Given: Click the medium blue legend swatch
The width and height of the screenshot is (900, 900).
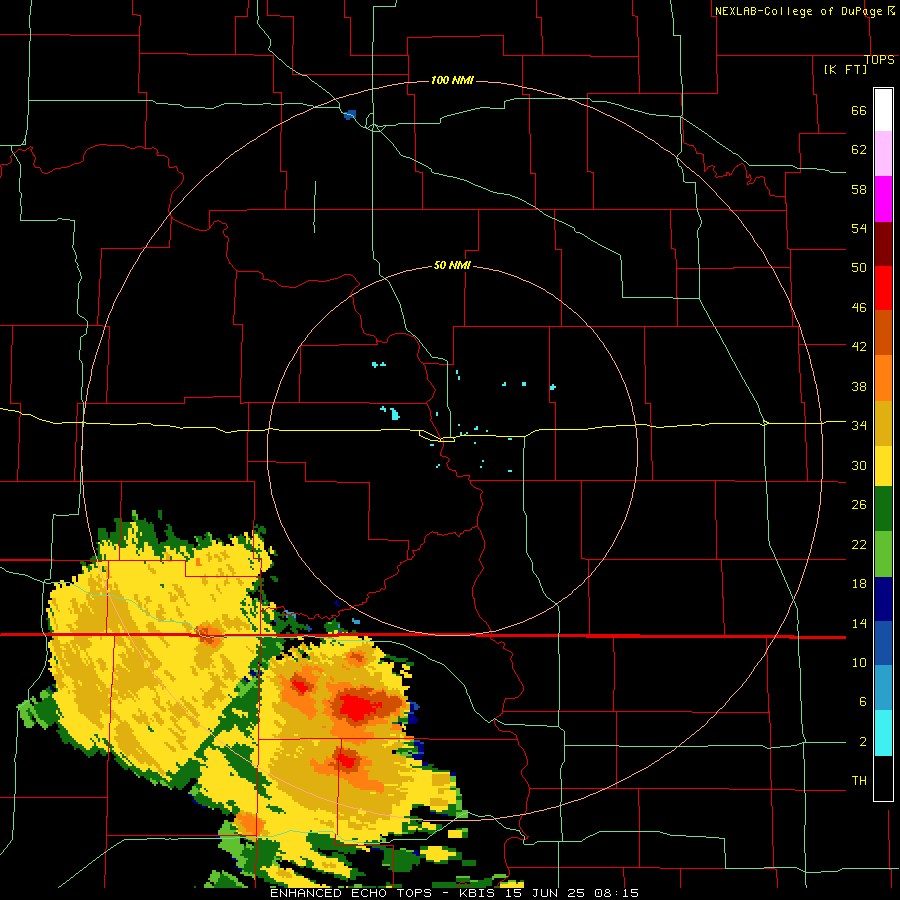Looking at the screenshot, I should click(883, 643).
